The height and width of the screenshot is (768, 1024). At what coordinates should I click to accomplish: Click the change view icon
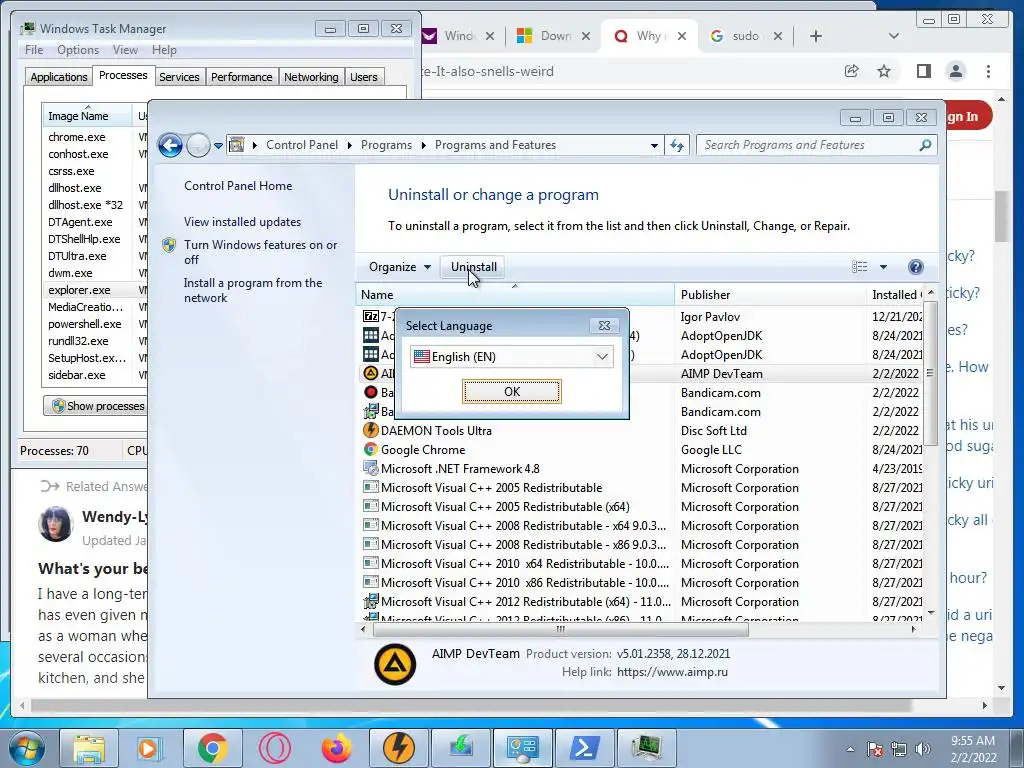(860, 266)
